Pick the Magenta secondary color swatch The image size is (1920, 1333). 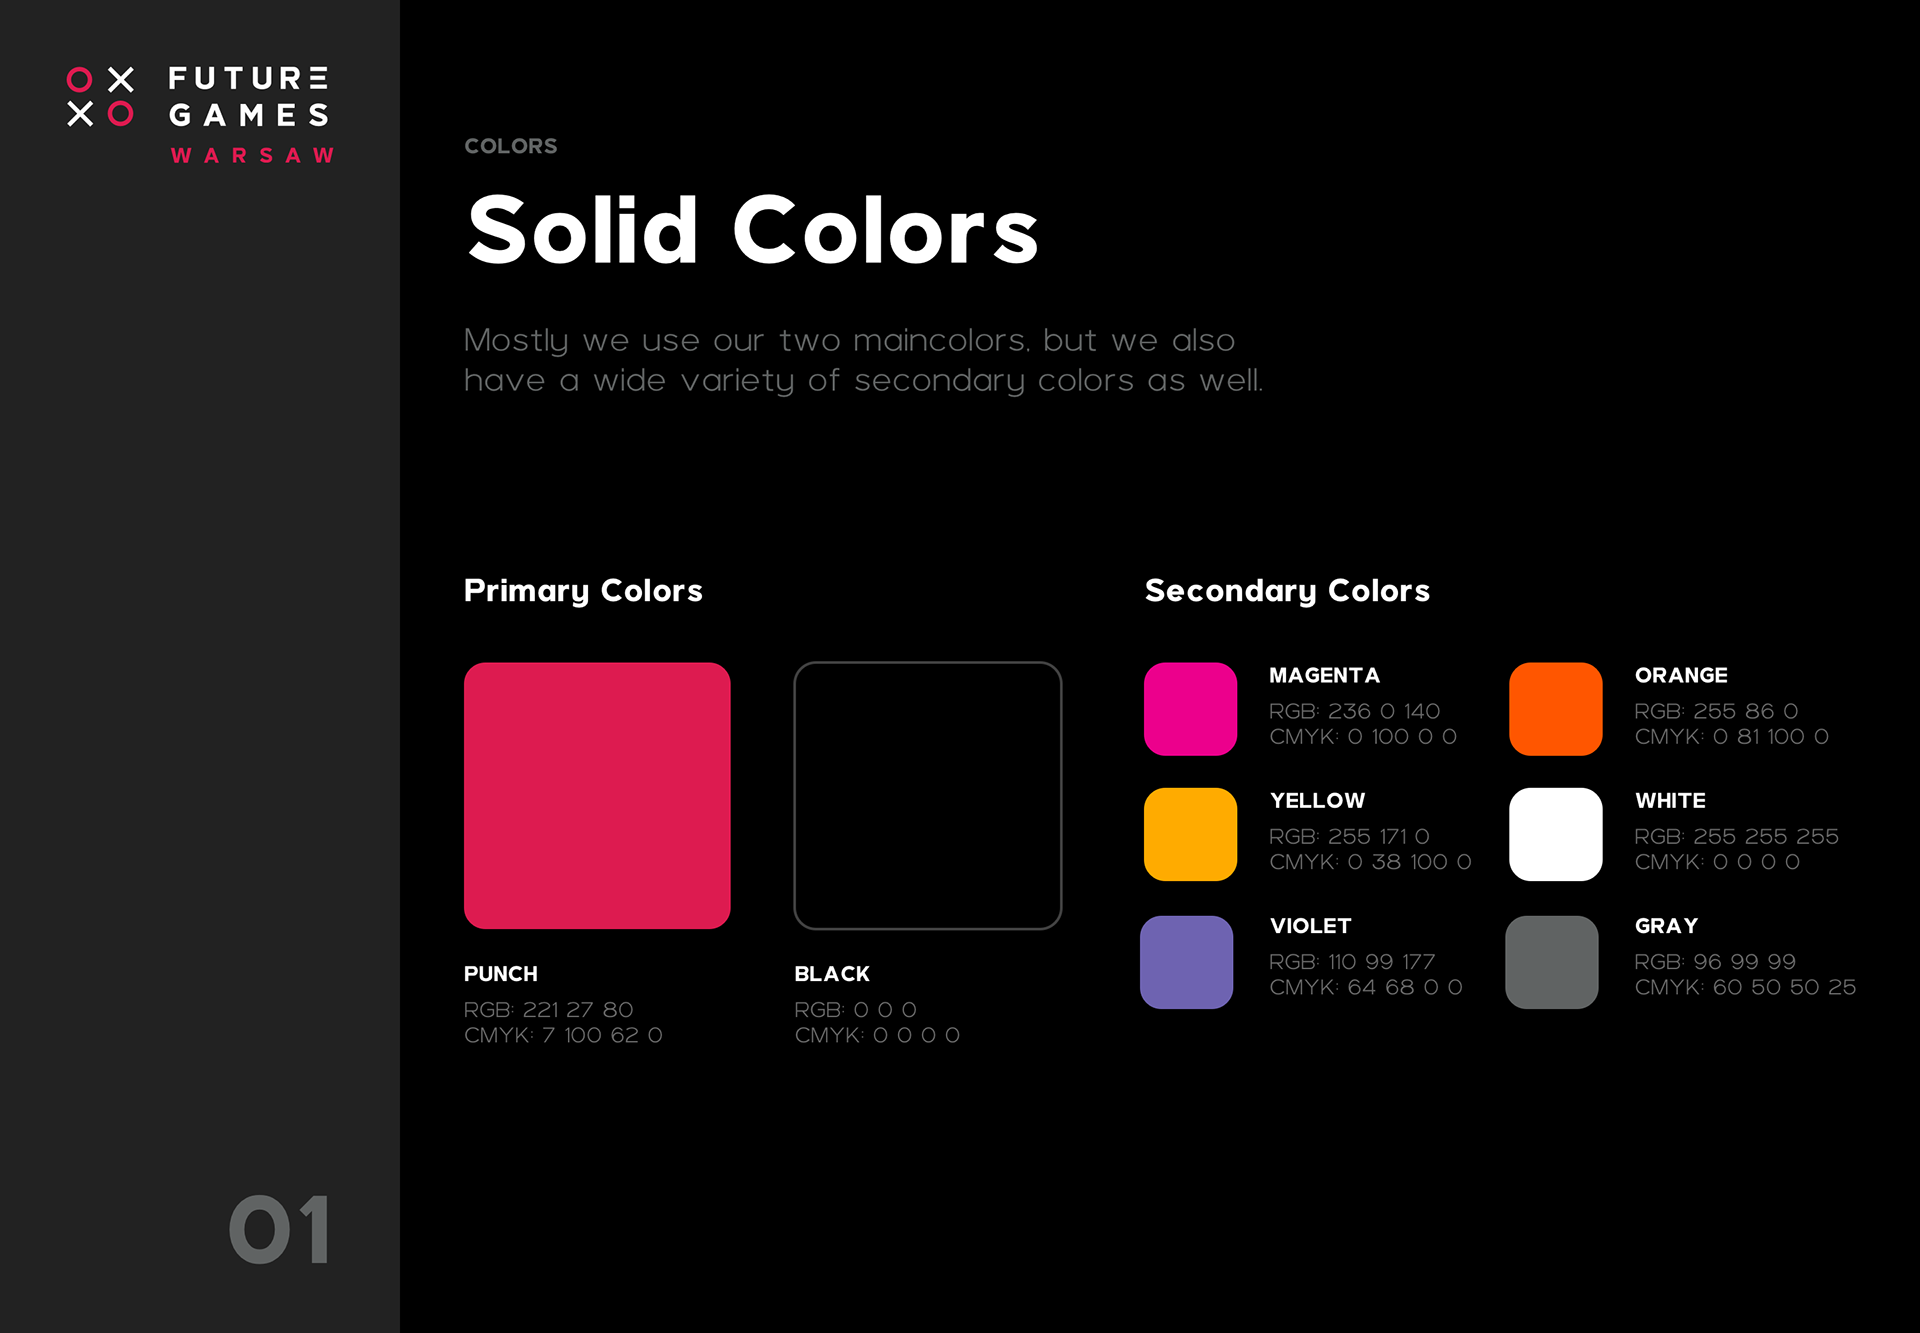pyautogui.click(x=1190, y=709)
